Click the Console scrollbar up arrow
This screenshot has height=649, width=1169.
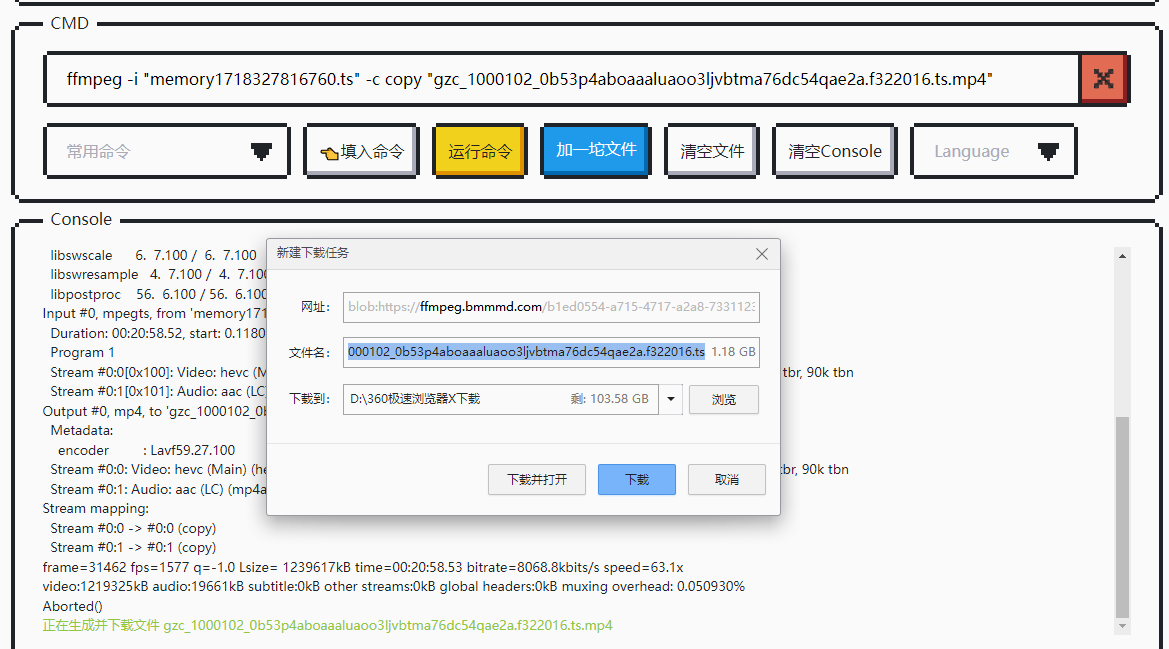click(1122, 256)
